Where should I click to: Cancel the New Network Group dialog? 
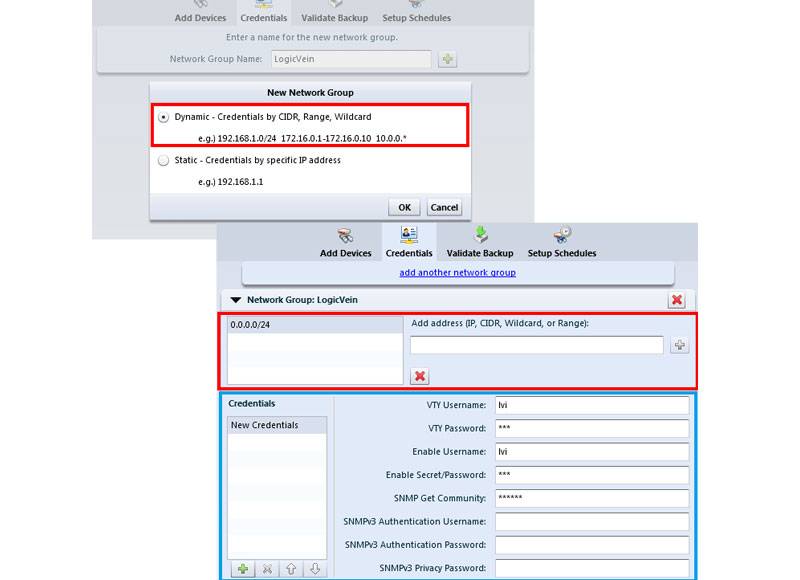pos(444,207)
